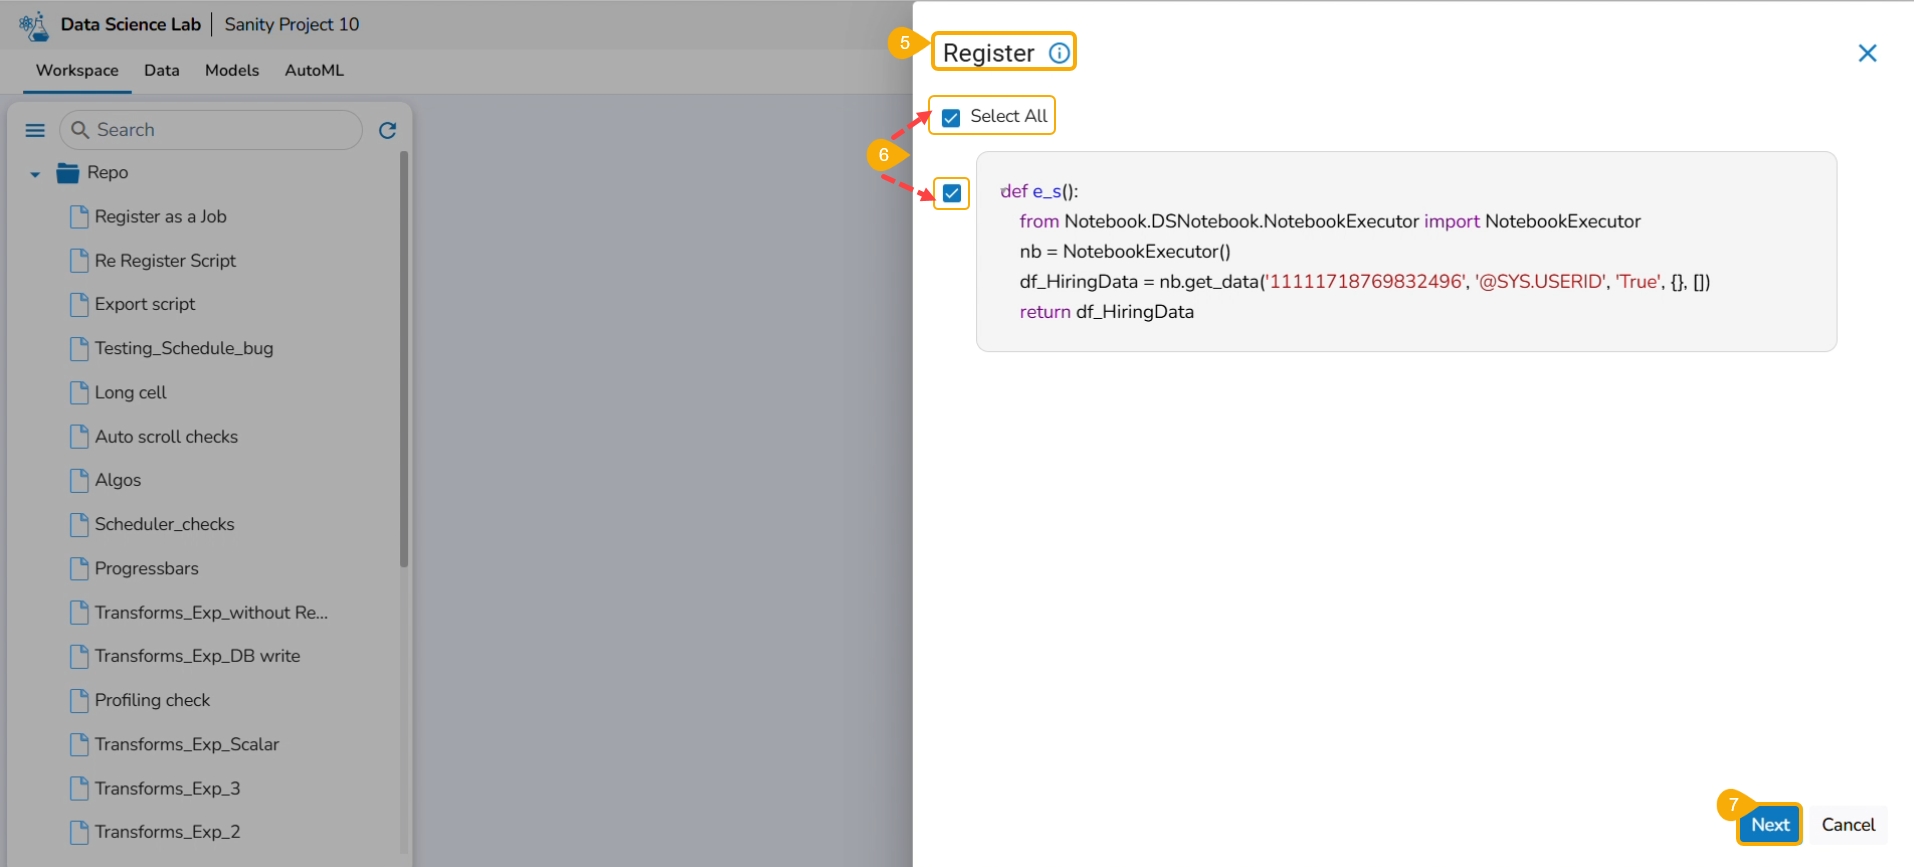Open the hamburger menu in sidebar
This screenshot has height=867, width=1914.
pos(35,130)
